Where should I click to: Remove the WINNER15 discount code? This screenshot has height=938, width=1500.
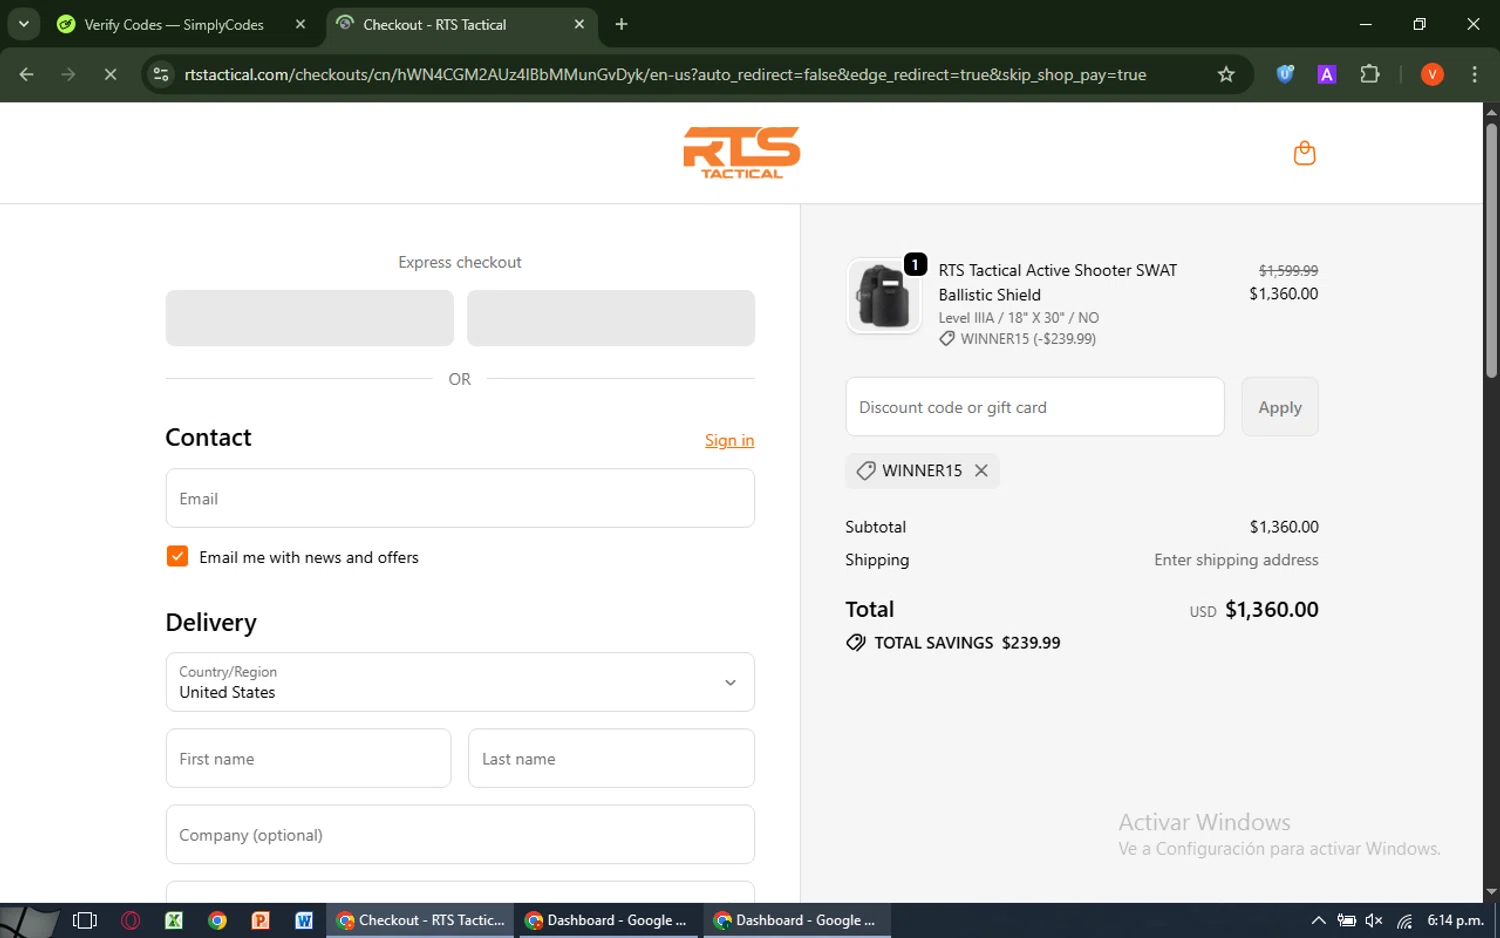pos(981,471)
